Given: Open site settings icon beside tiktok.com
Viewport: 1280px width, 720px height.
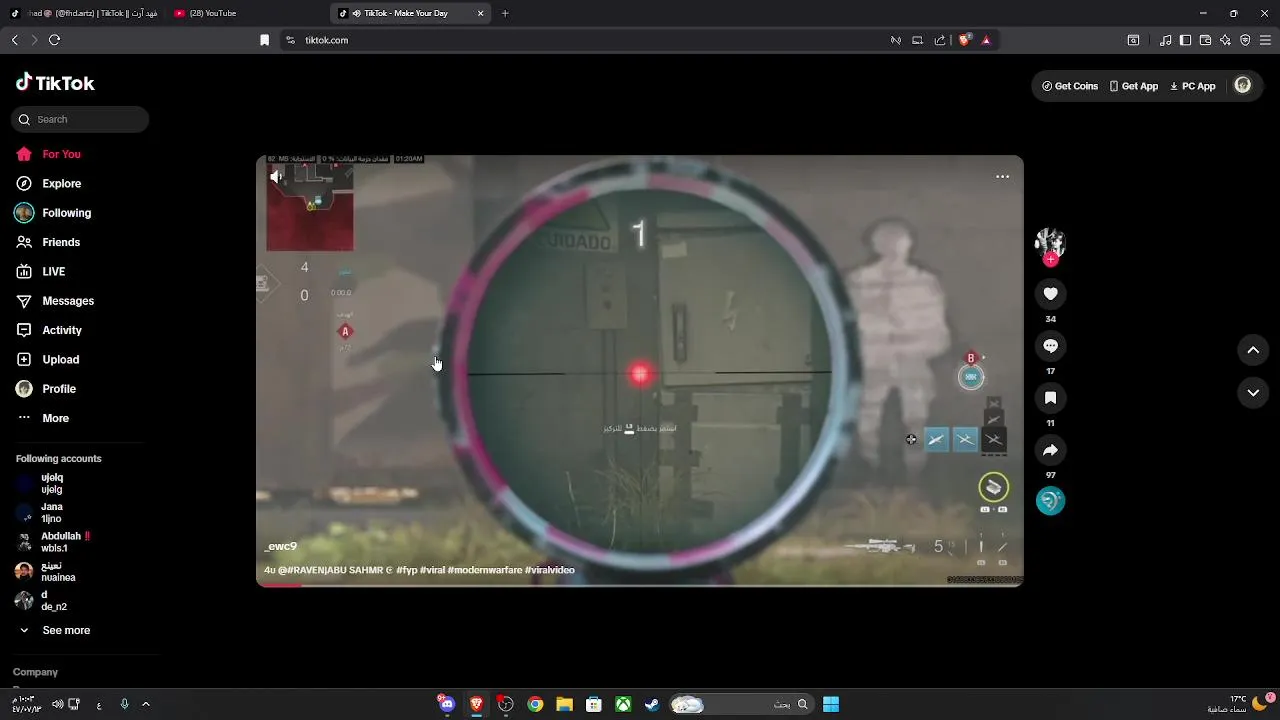Looking at the screenshot, I should point(290,40).
